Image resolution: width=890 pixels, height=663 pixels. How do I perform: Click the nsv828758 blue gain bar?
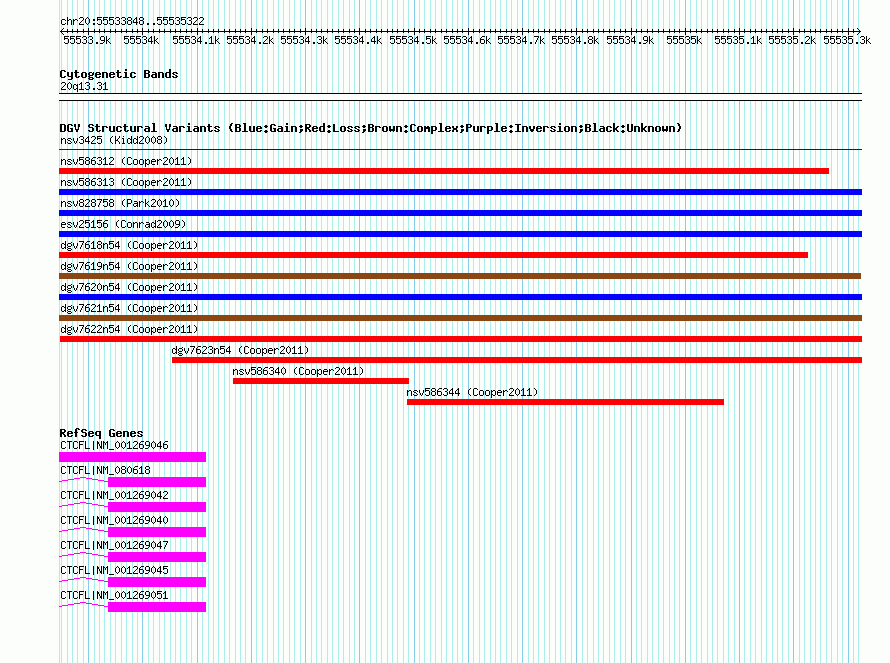(x=460, y=213)
